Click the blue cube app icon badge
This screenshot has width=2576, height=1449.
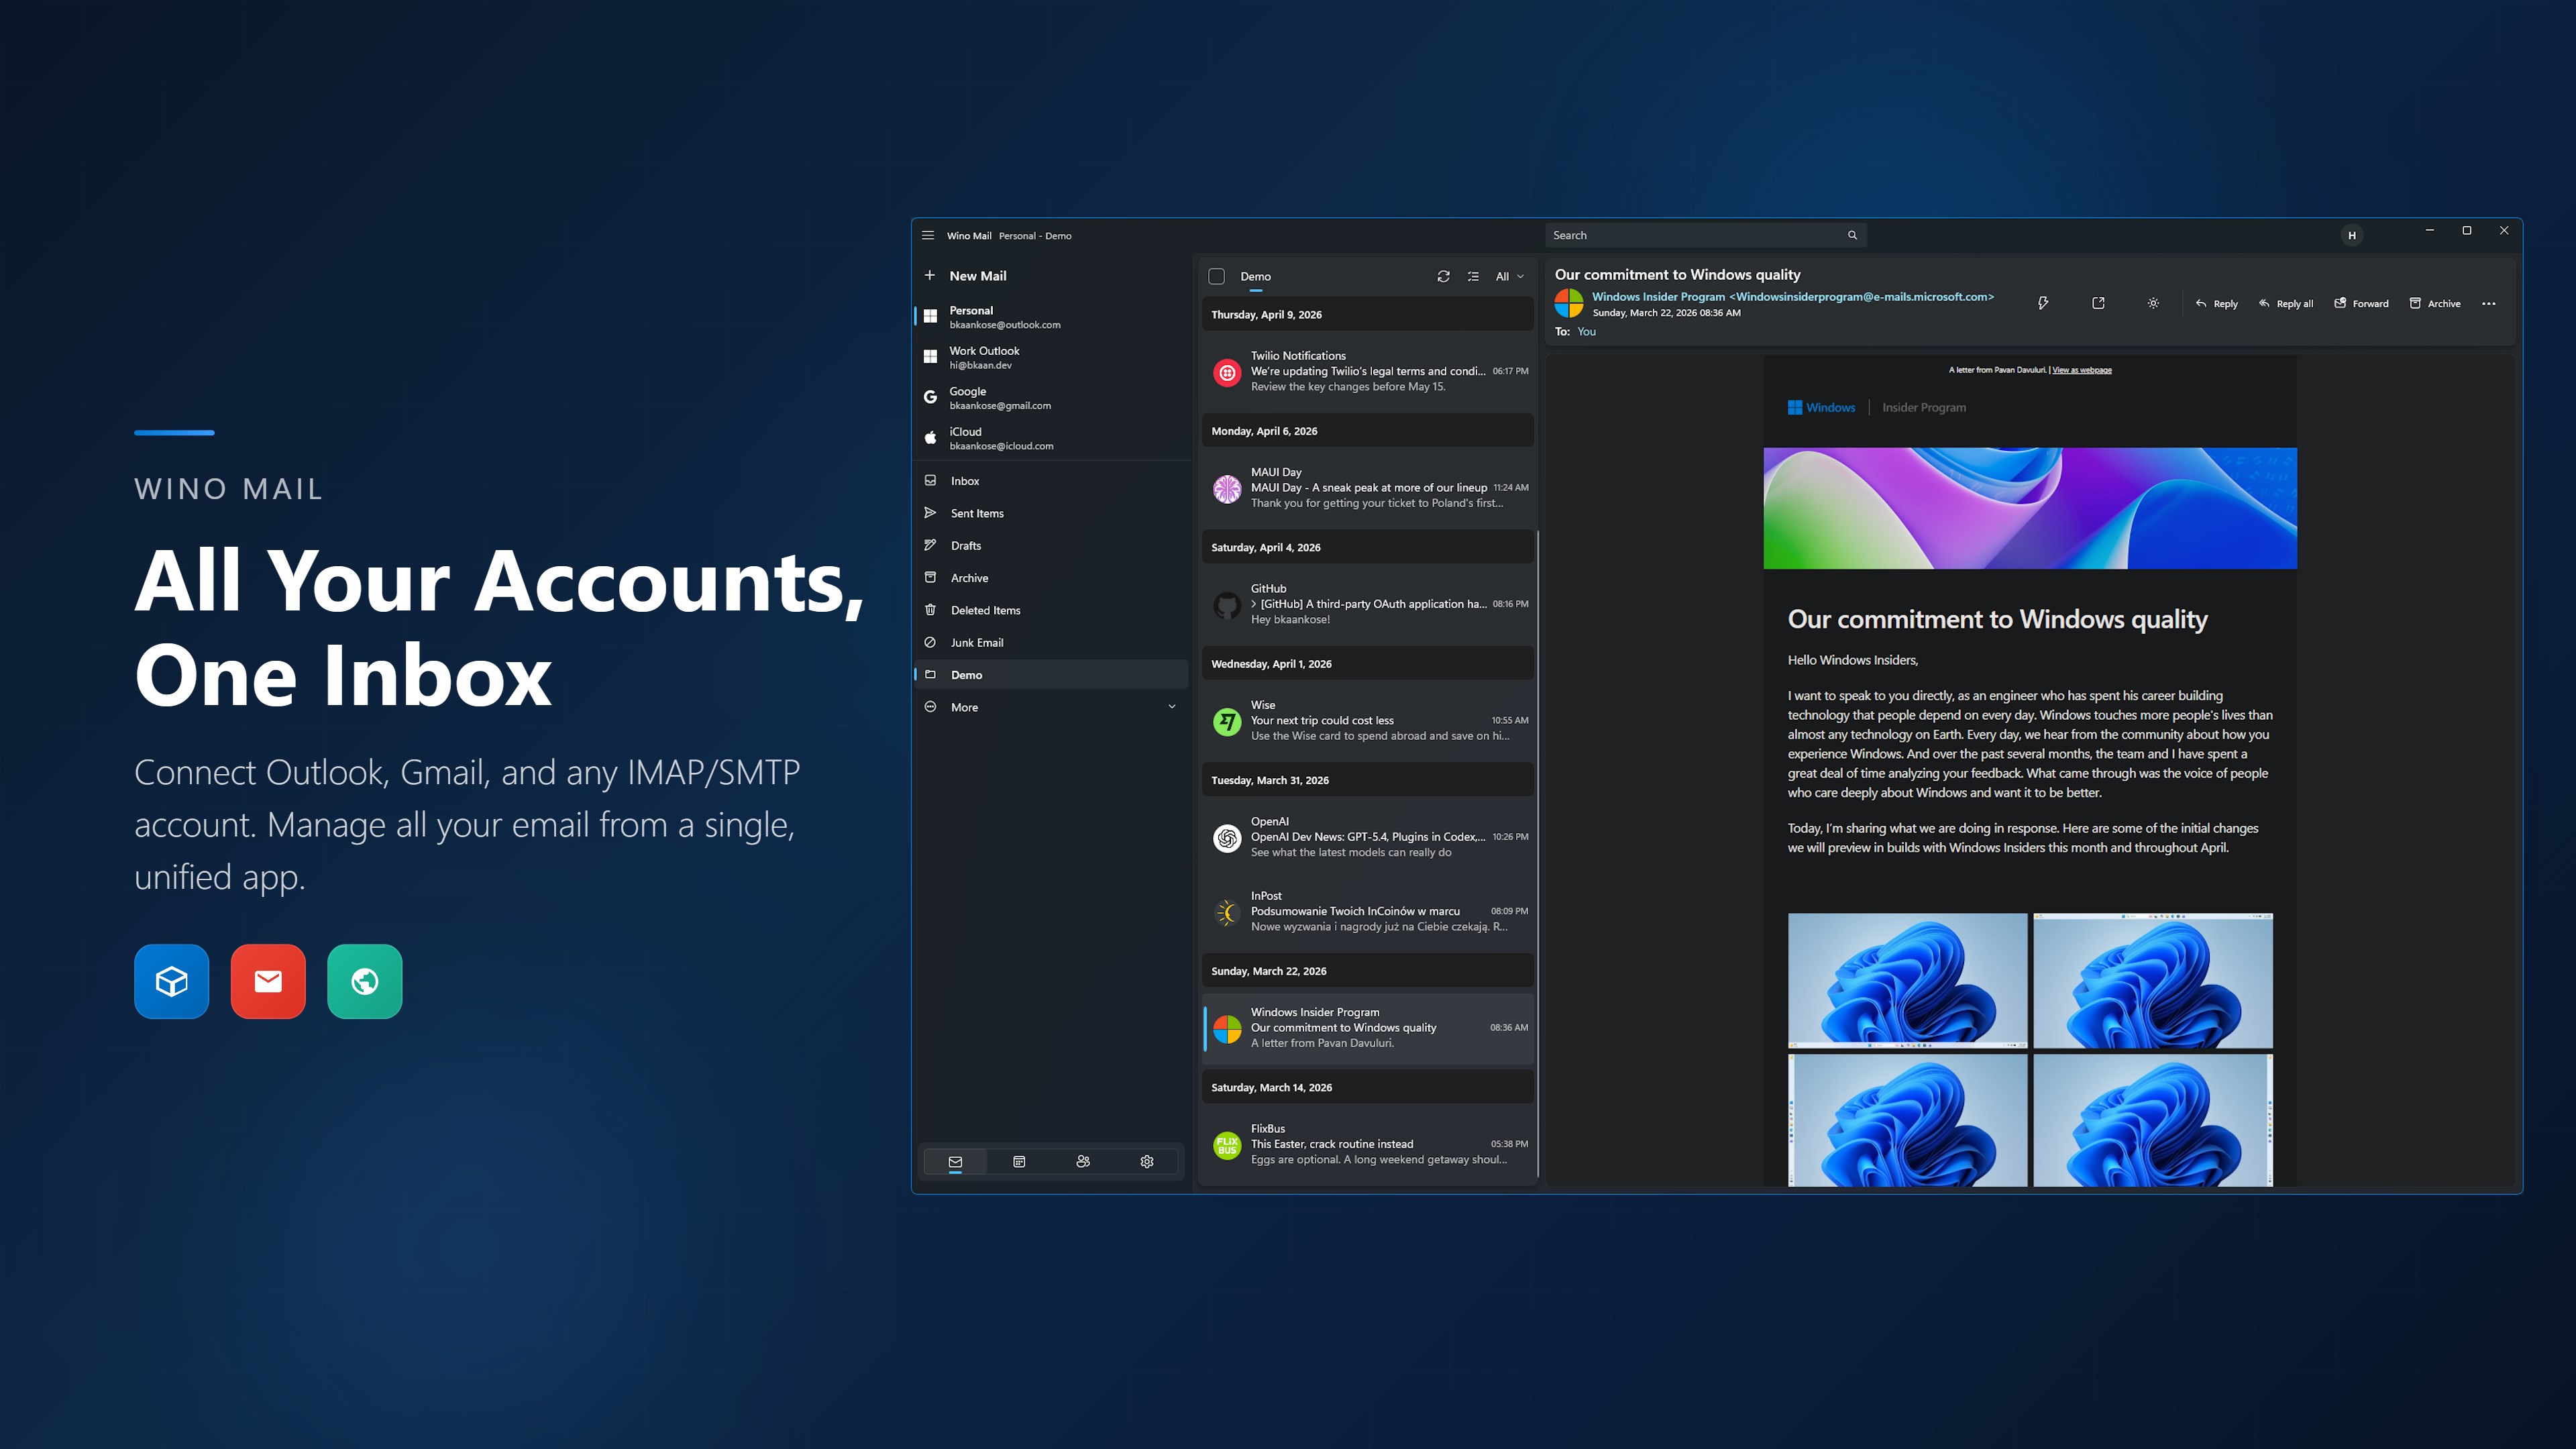pyautogui.click(x=172, y=982)
